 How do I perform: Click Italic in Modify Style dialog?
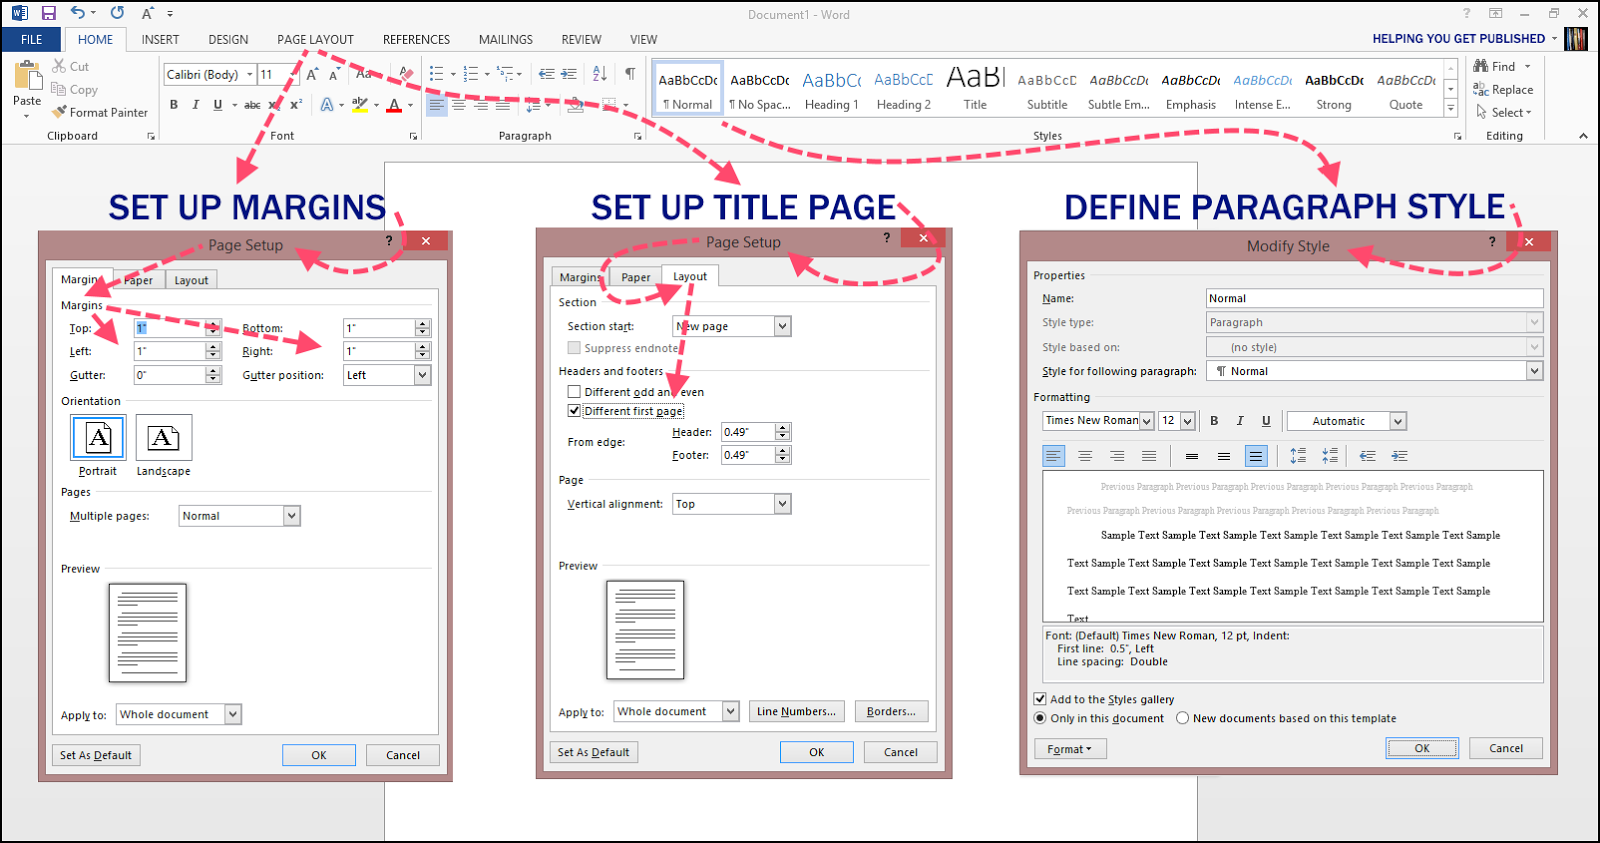pos(1240,421)
